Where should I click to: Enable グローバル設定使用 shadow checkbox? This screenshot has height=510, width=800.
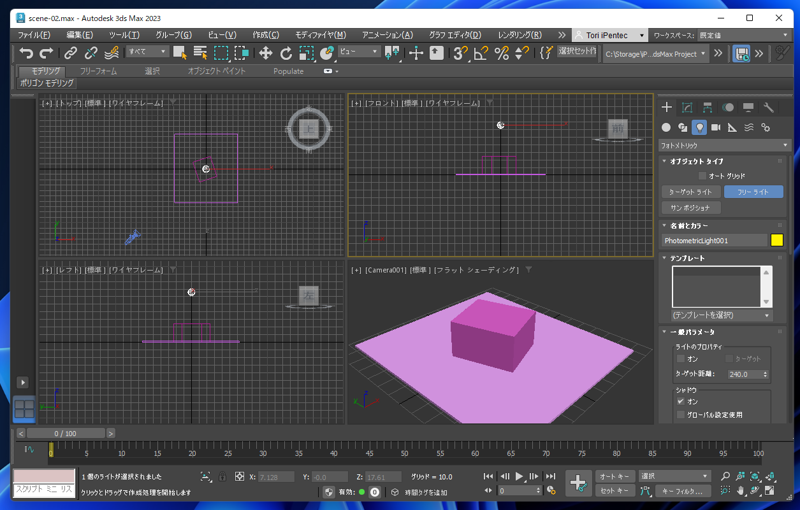coord(681,414)
